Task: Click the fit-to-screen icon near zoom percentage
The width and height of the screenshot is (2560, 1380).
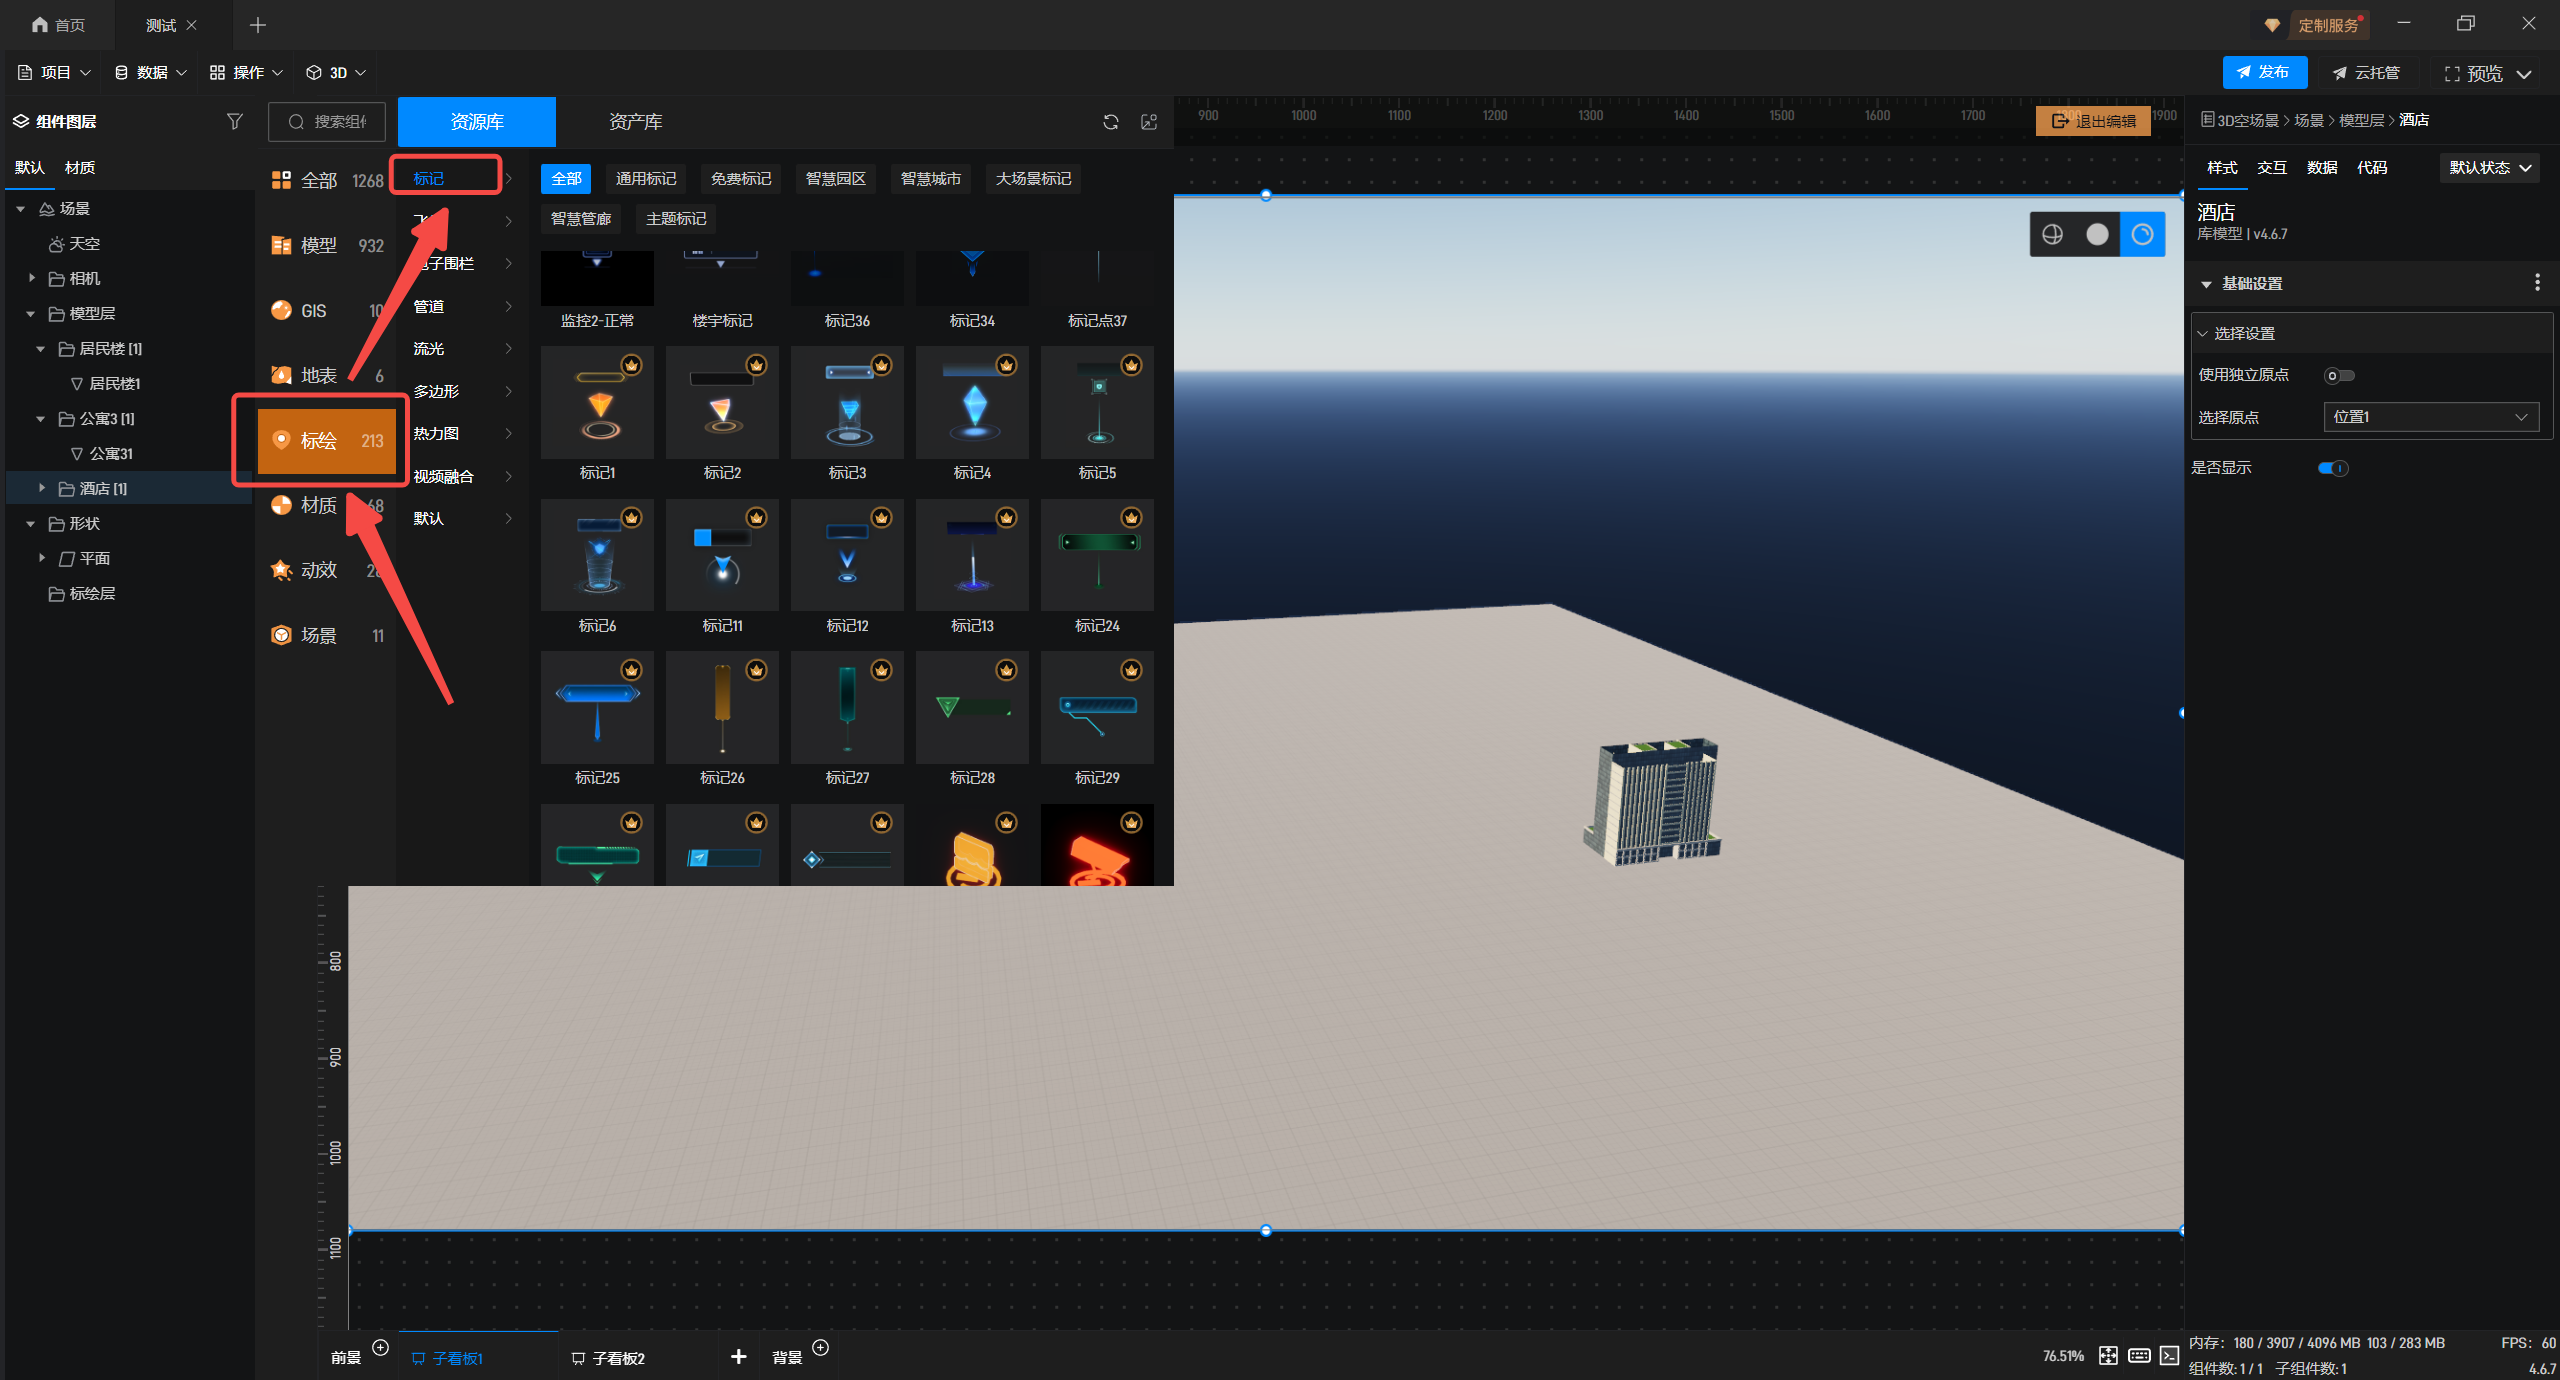Action: tap(2108, 1355)
